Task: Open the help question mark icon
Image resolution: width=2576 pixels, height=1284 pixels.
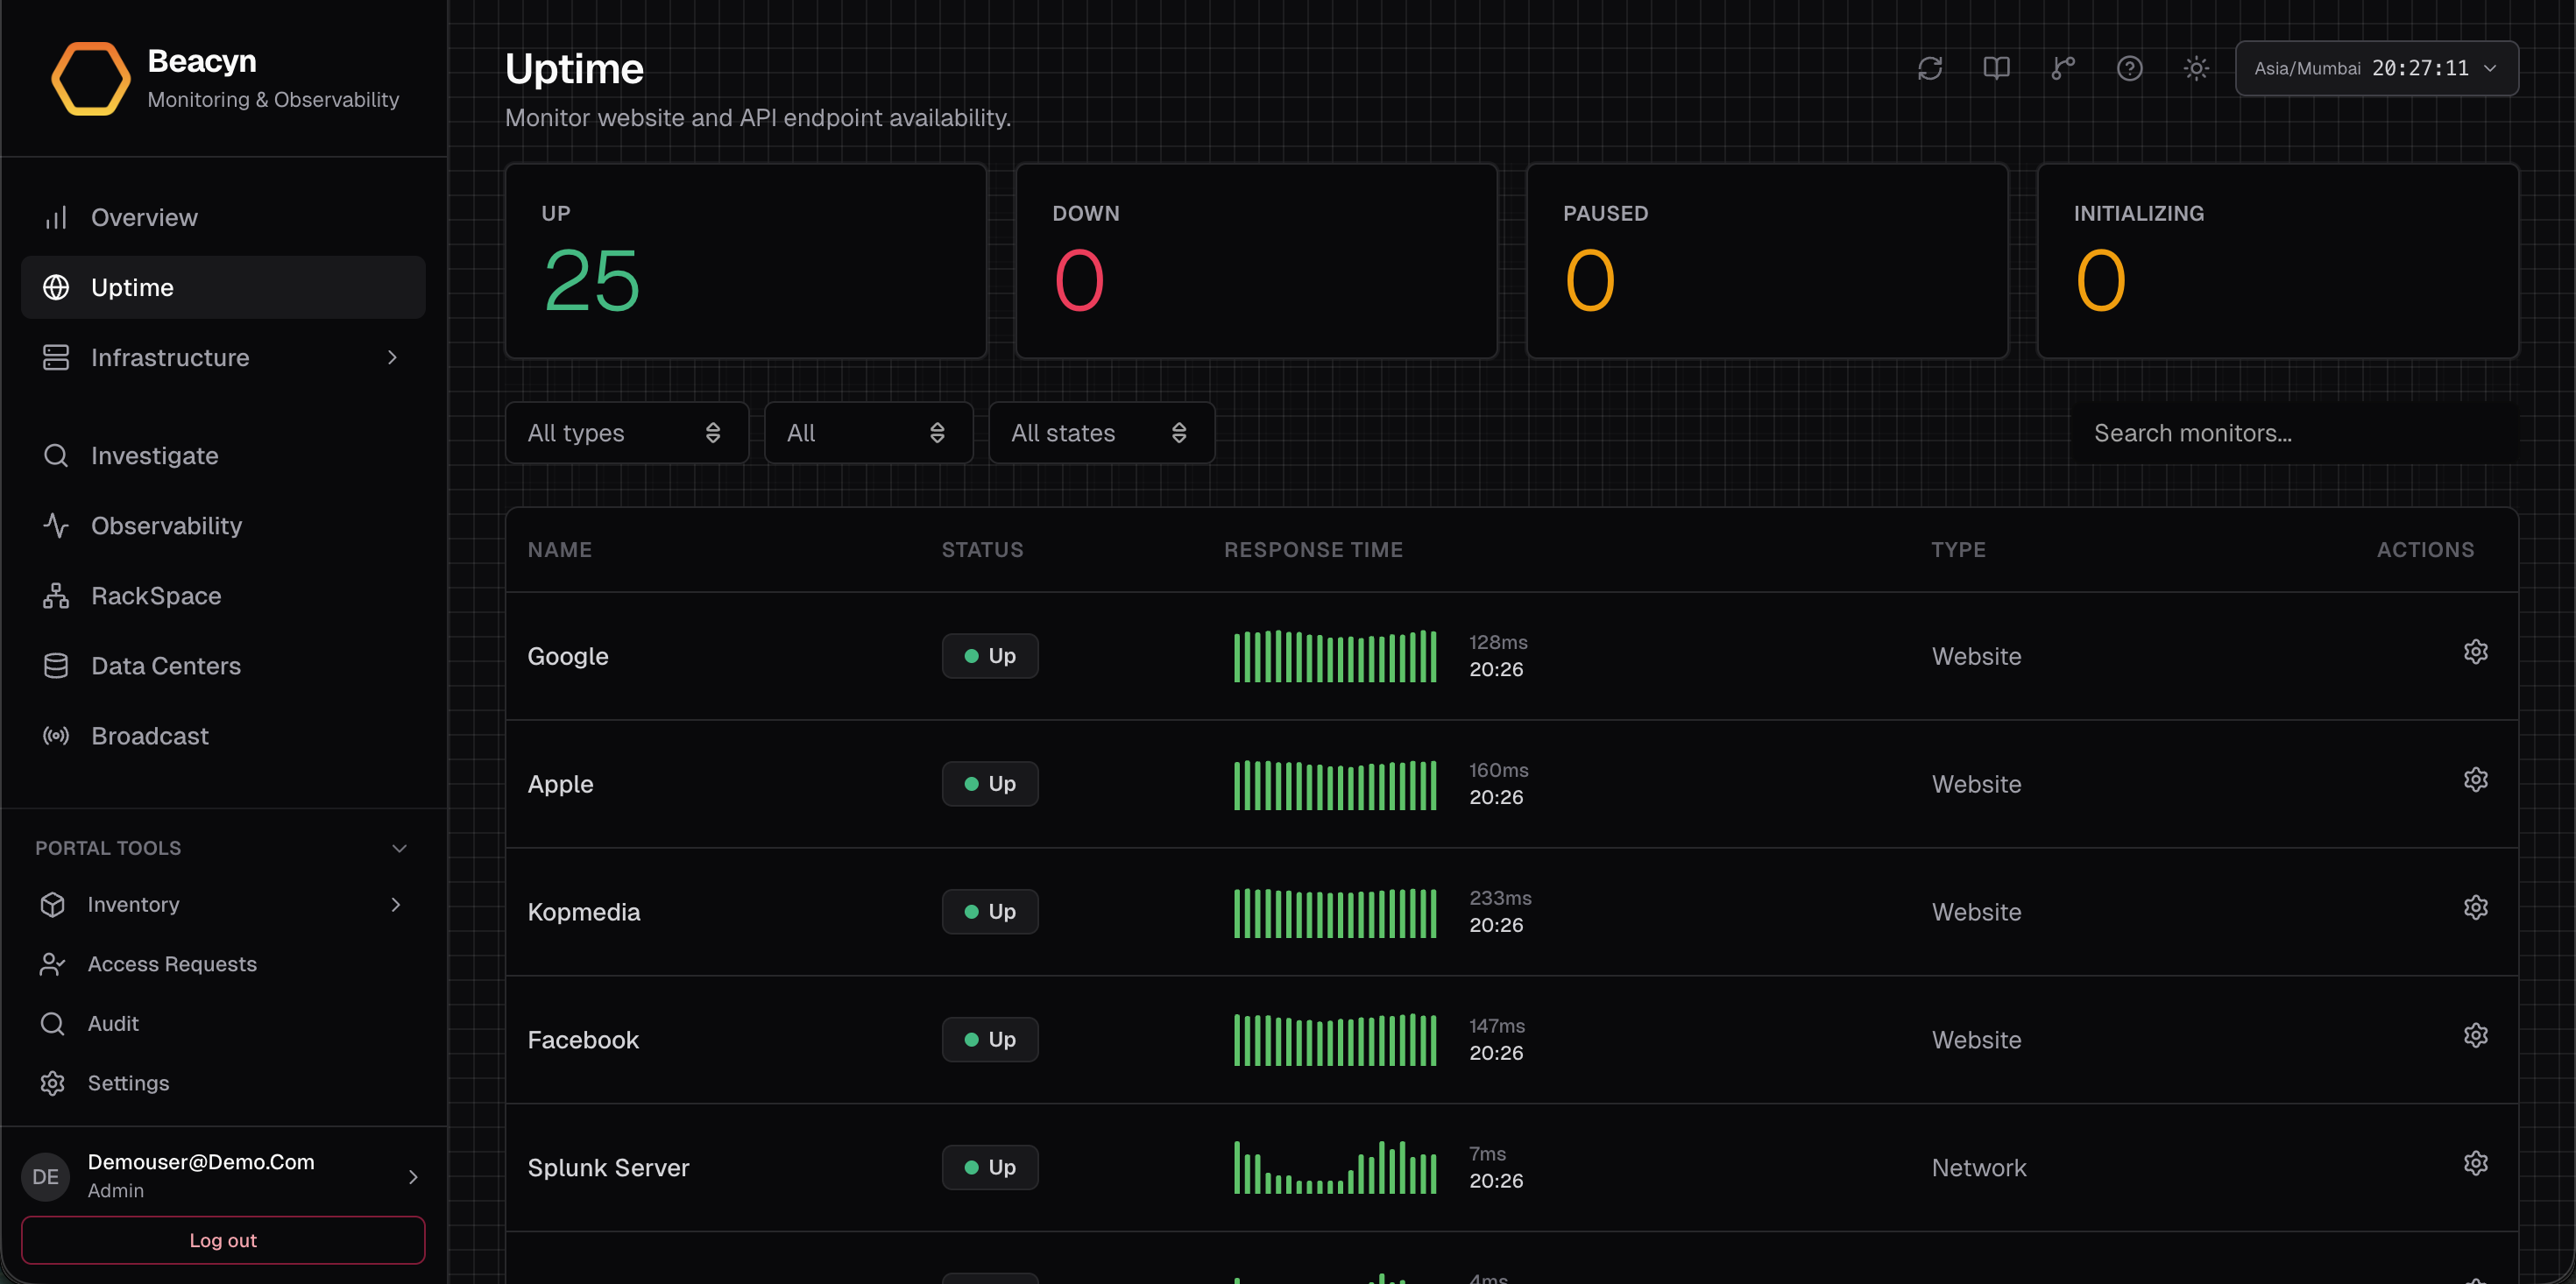Action: tap(2130, 68)
